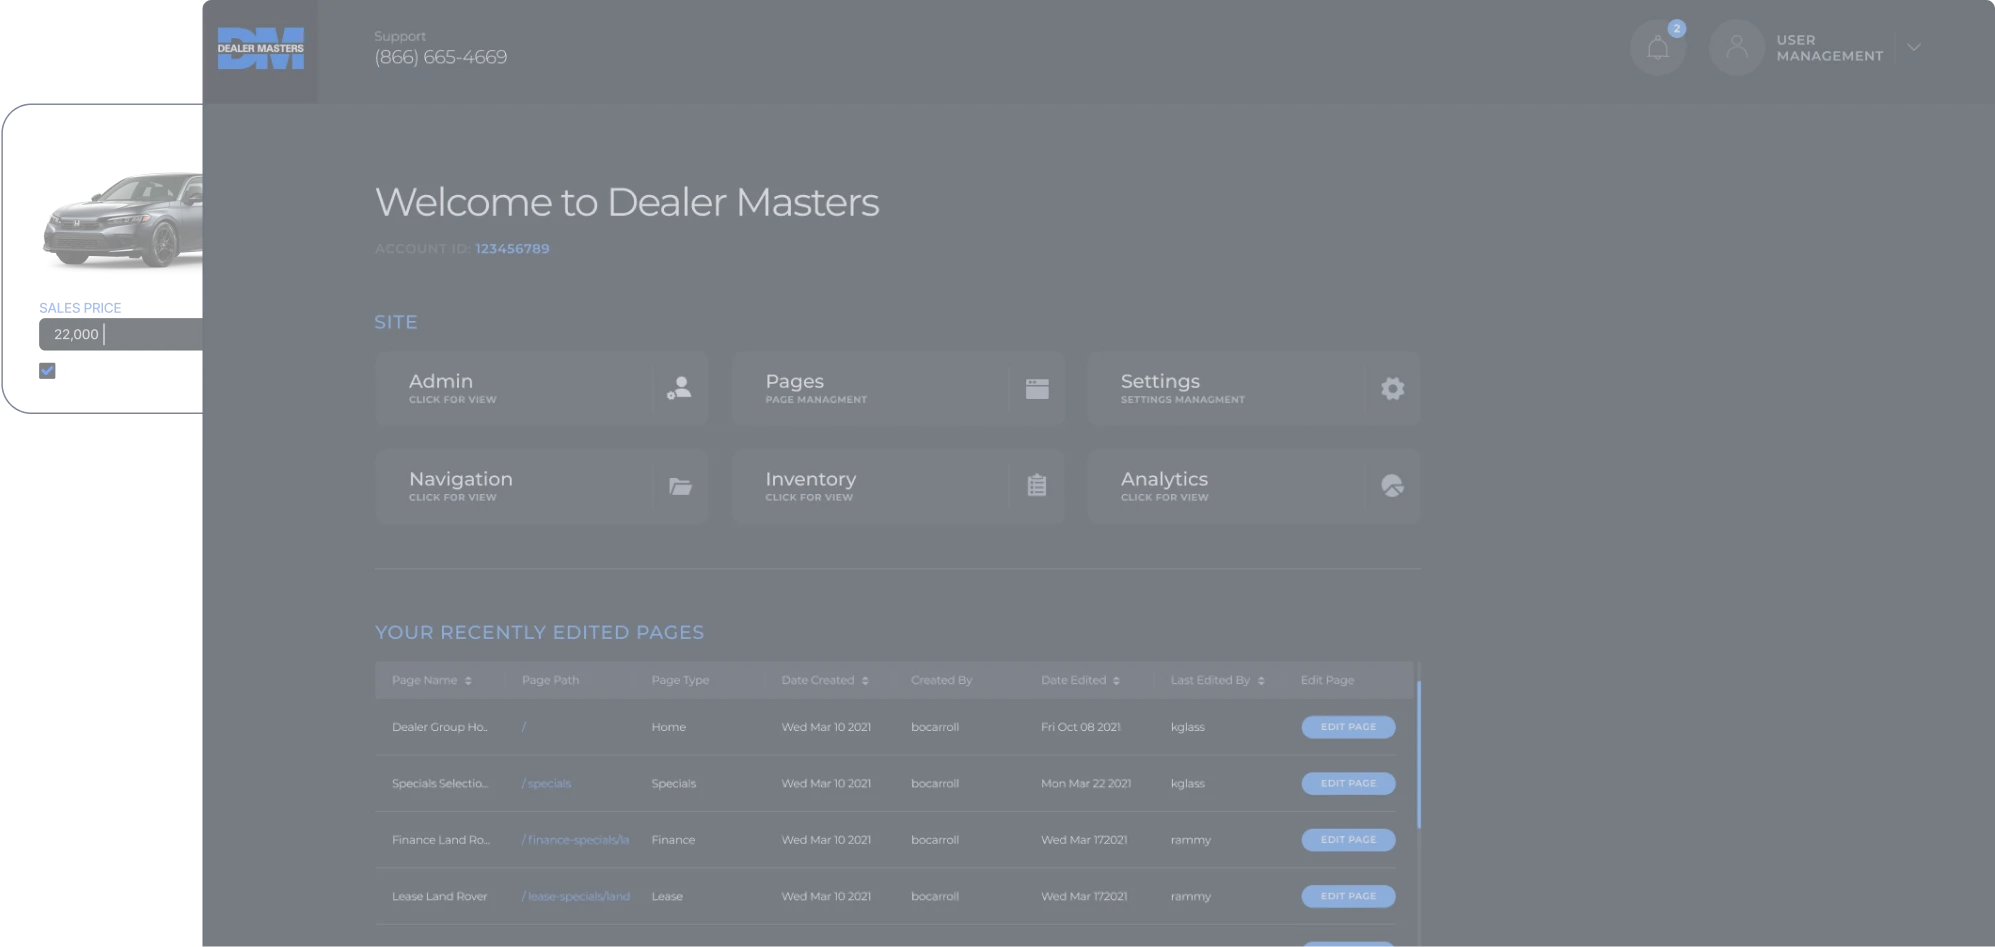The width and height of the screenshot is (1995, 947).
Task: Click the Pages window icon
Action: point(1037,388)
